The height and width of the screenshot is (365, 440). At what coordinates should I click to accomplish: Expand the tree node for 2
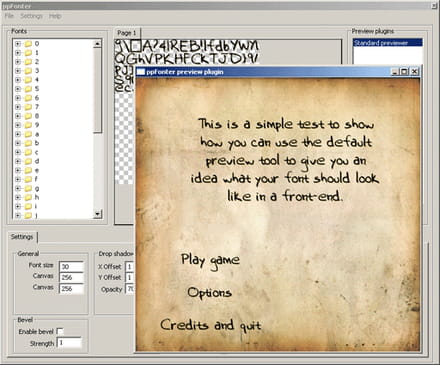tap(18, 62)
